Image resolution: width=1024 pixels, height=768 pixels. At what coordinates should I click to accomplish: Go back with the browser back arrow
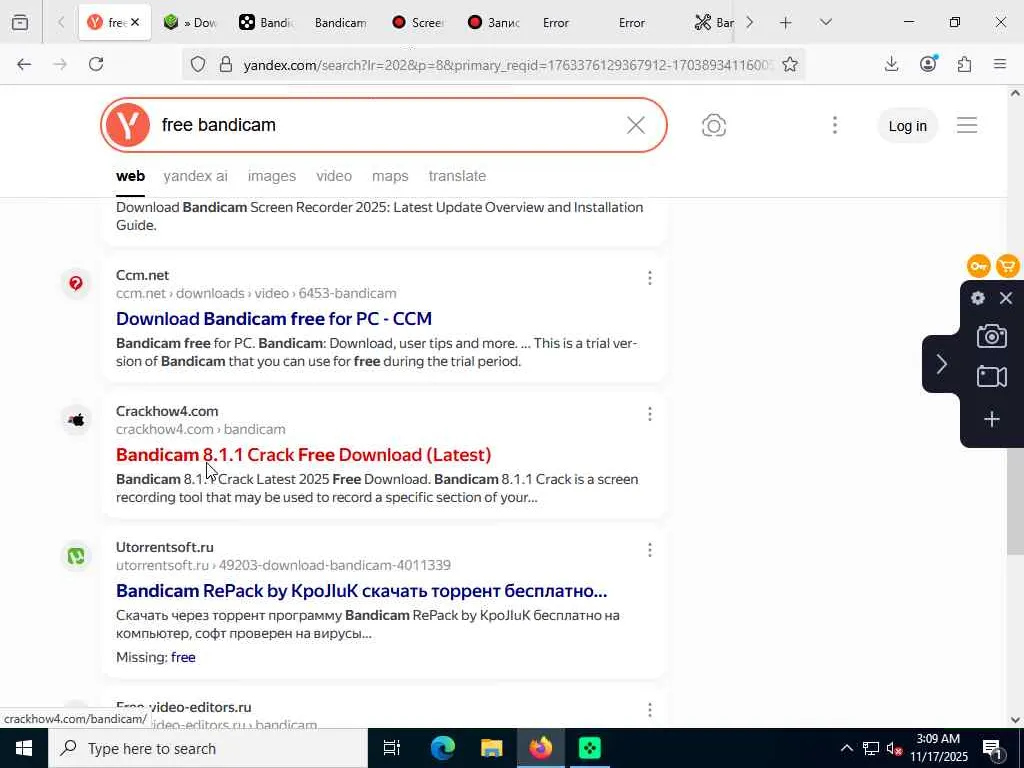(24, 64)
